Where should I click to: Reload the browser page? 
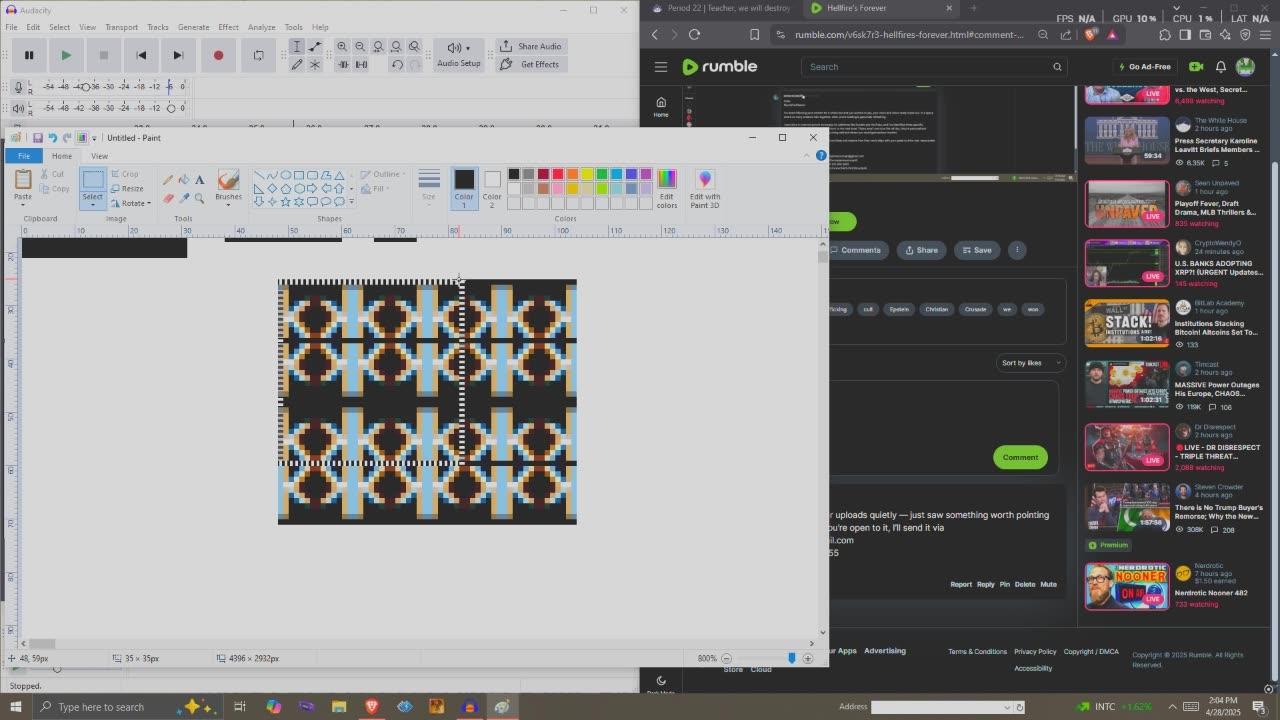(x=694, y=34)
